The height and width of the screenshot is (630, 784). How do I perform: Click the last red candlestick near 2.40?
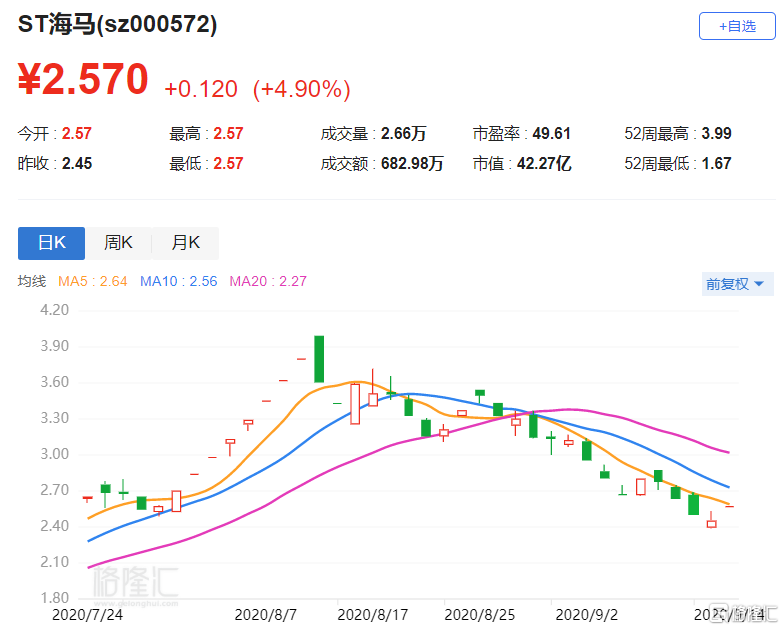pyautogui.click(x=712, y=520)
